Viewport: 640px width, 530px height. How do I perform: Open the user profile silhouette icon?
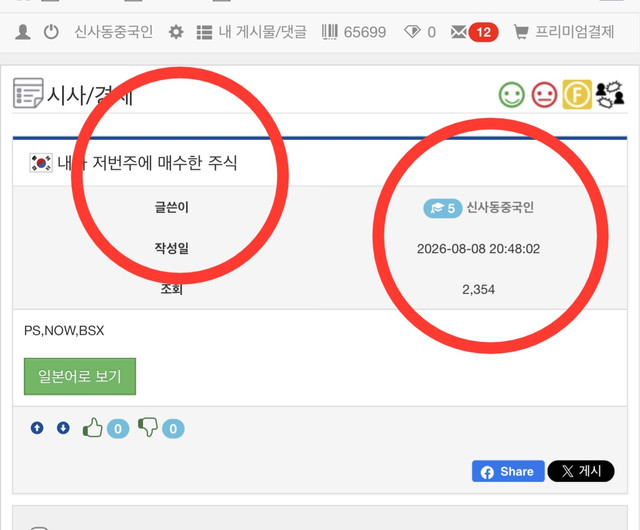23,32
